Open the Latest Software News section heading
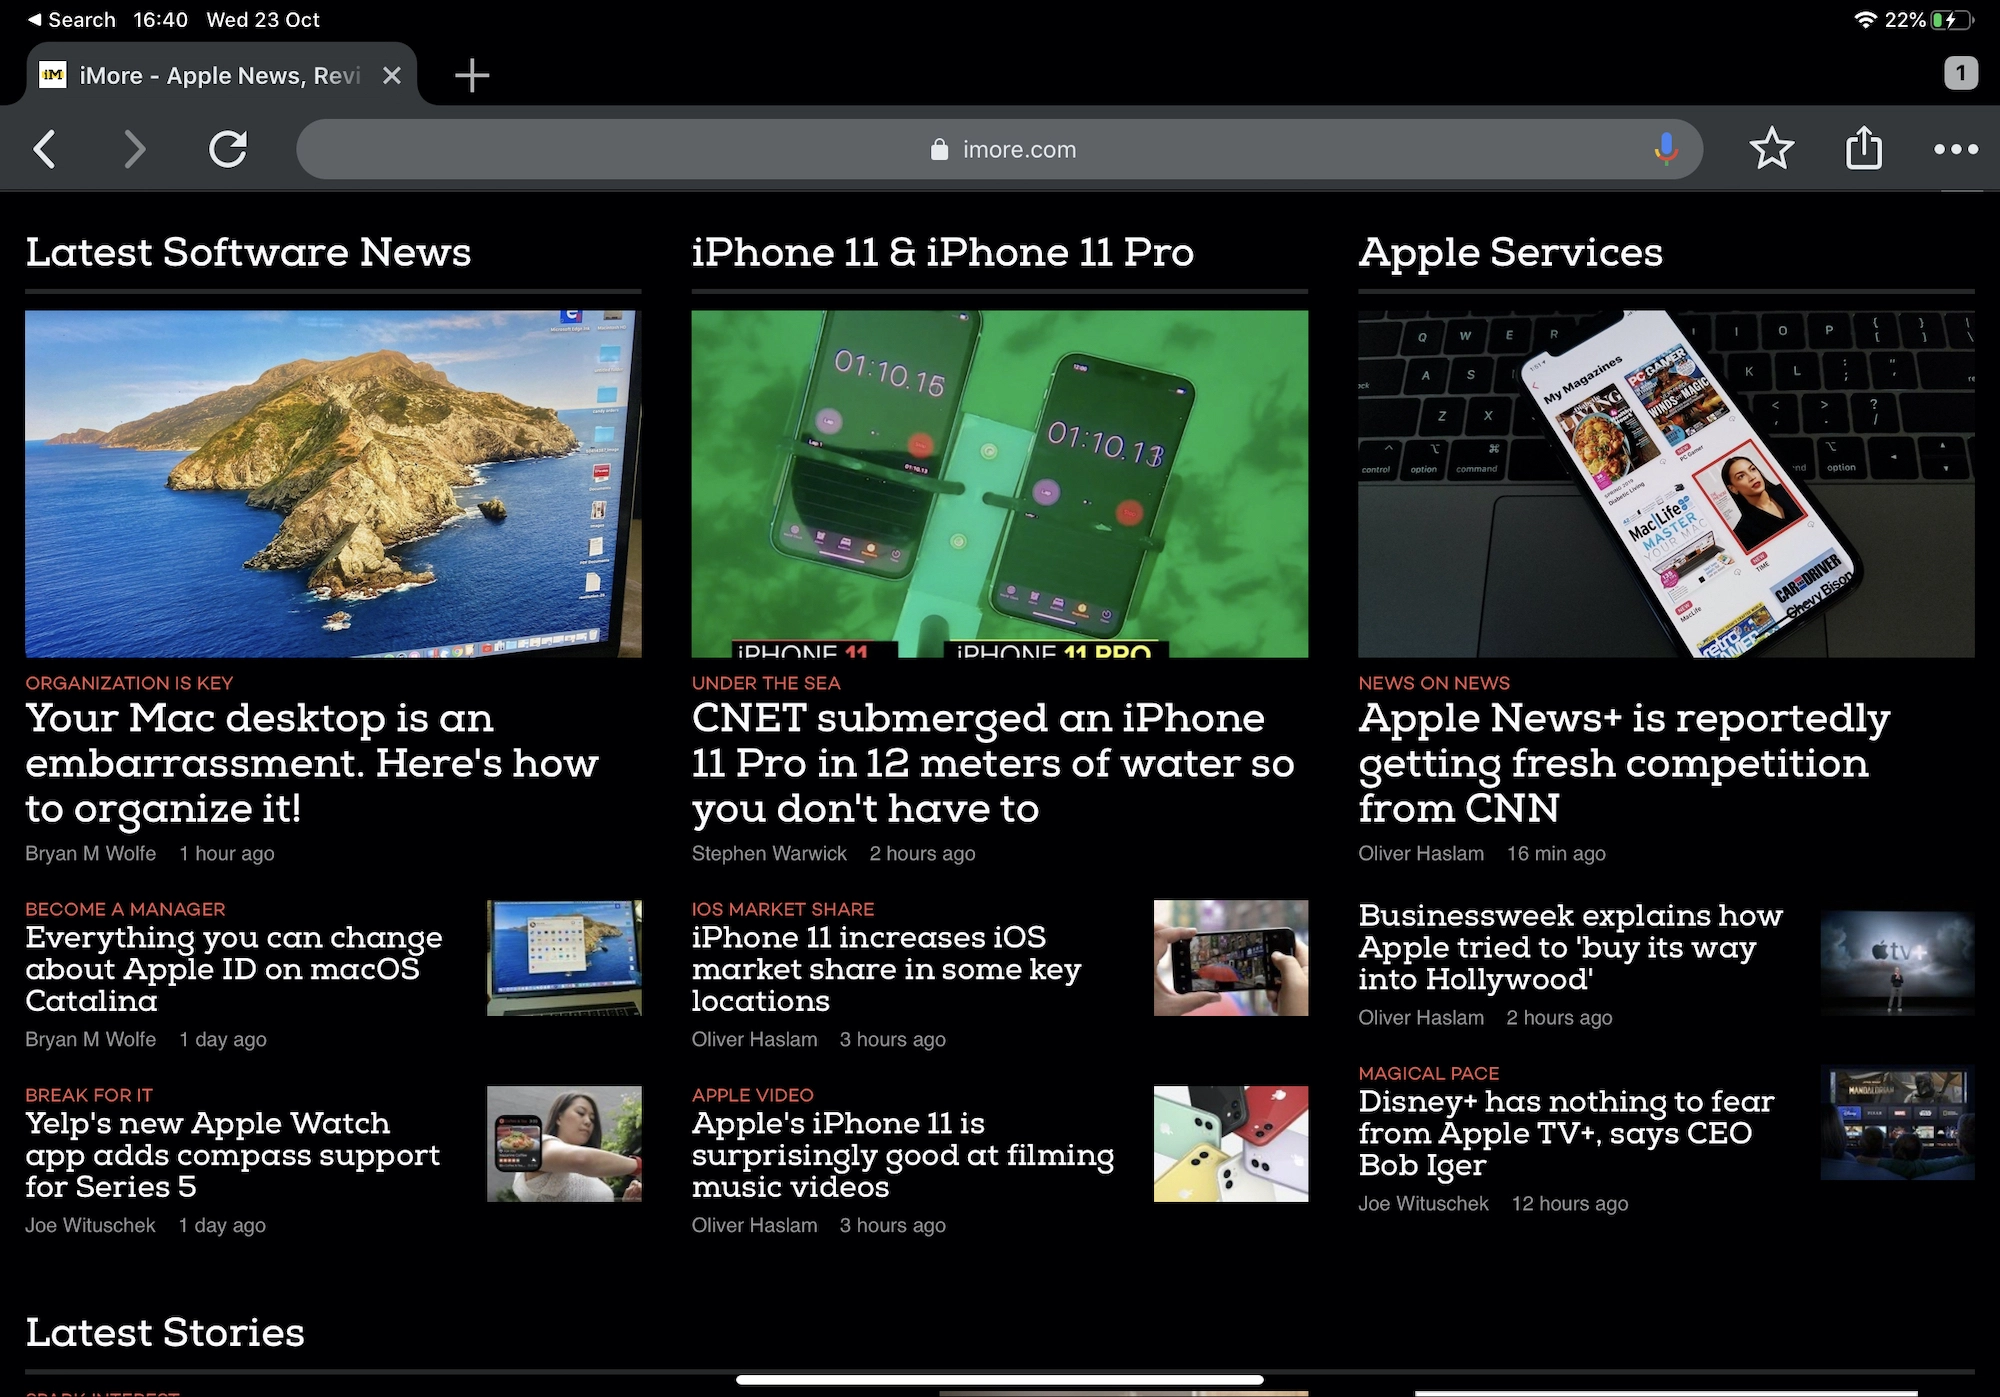The width and height of the screenshot is (2000, 1397). coord(248,252)
